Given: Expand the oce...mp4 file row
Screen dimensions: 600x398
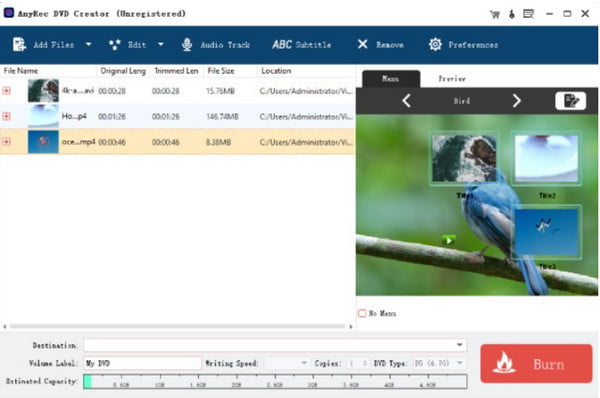Looking at the screenshot, I should pyautogui.click(x=7, y=142).
